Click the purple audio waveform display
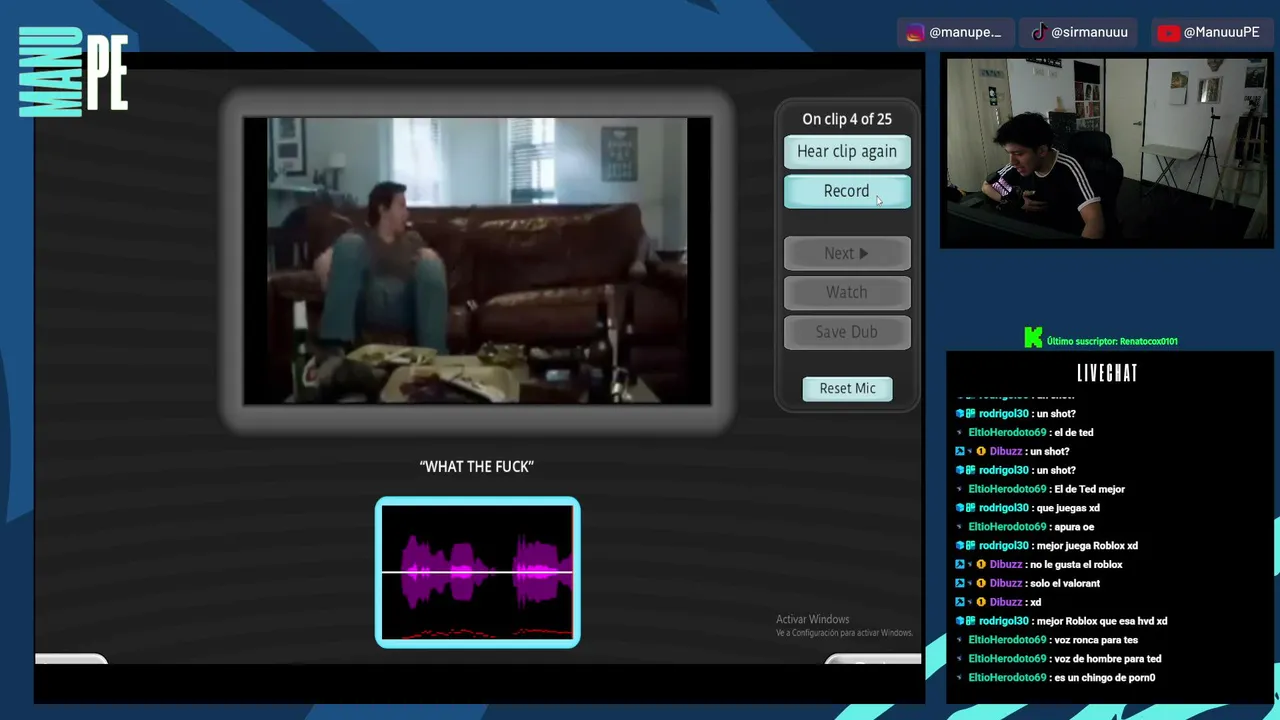The image size is (1280, 720). tap(478, 572)
